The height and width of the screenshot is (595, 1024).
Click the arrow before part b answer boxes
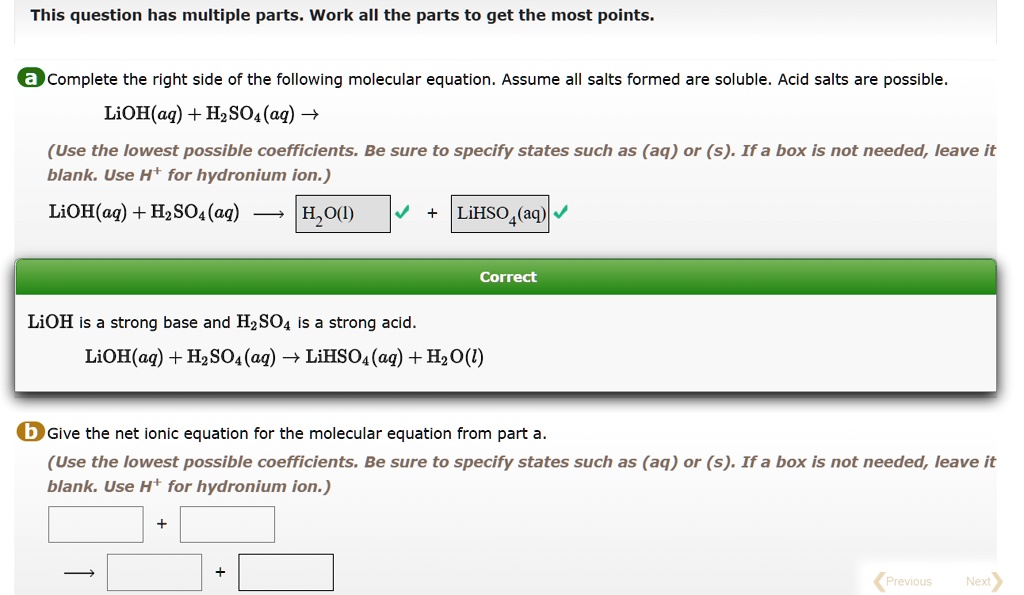(x=79, y=572)
